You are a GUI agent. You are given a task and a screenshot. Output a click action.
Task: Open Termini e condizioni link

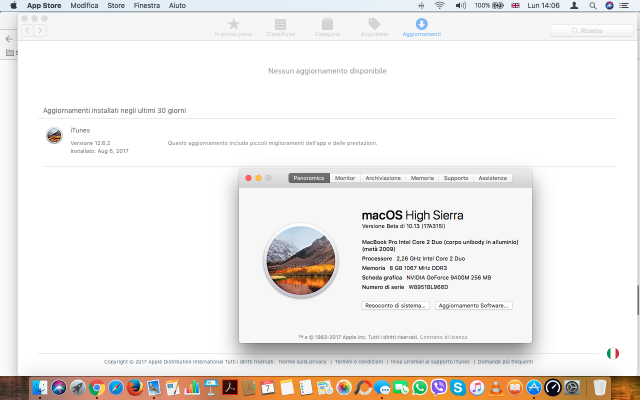359,362
